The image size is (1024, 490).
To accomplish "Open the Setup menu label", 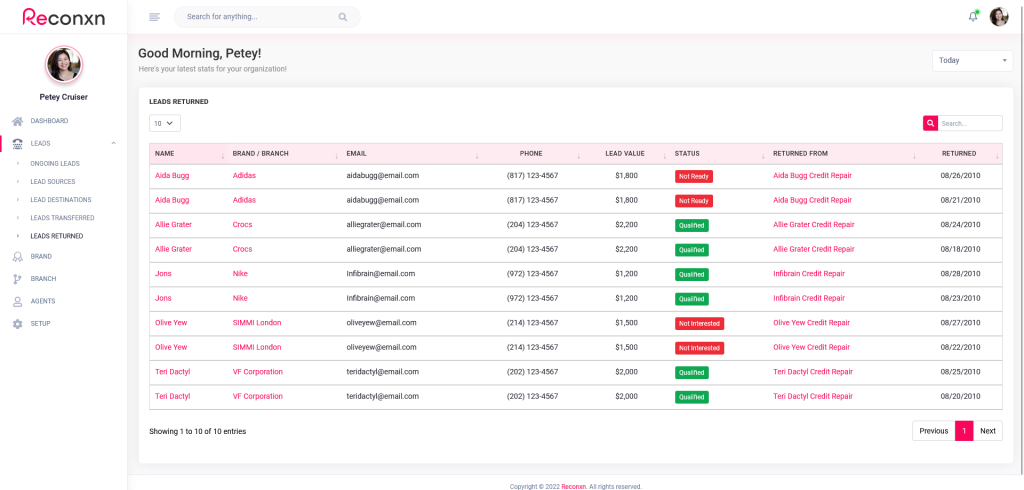I will [x=40, y=324].
